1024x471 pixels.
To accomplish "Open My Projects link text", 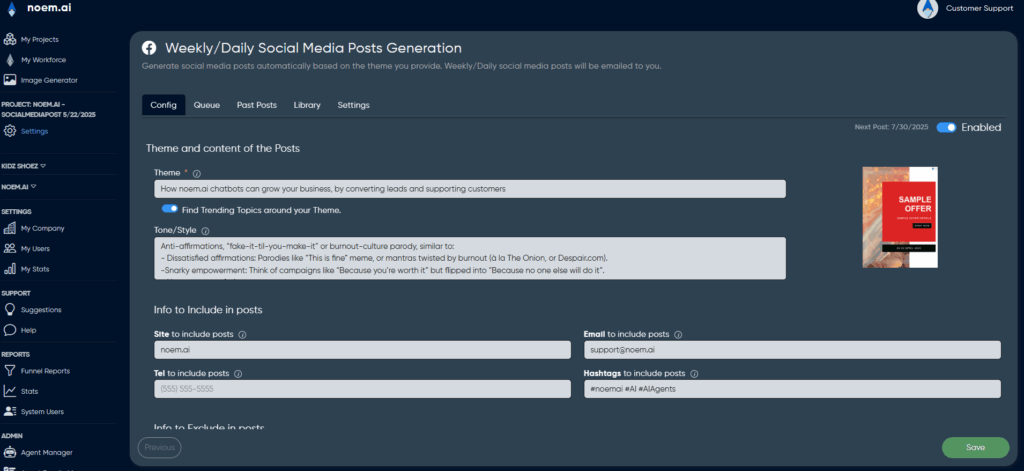I will [39, 40].
